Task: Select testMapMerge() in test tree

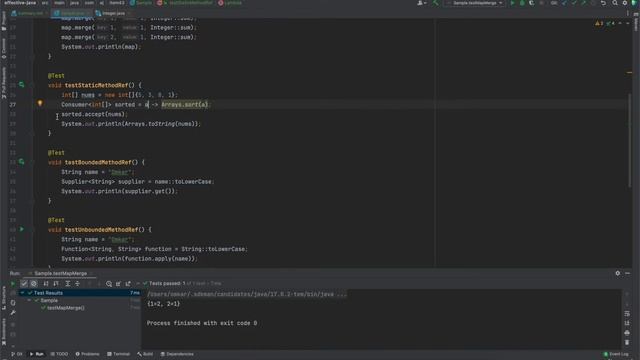Action: (x=66, y=308)
